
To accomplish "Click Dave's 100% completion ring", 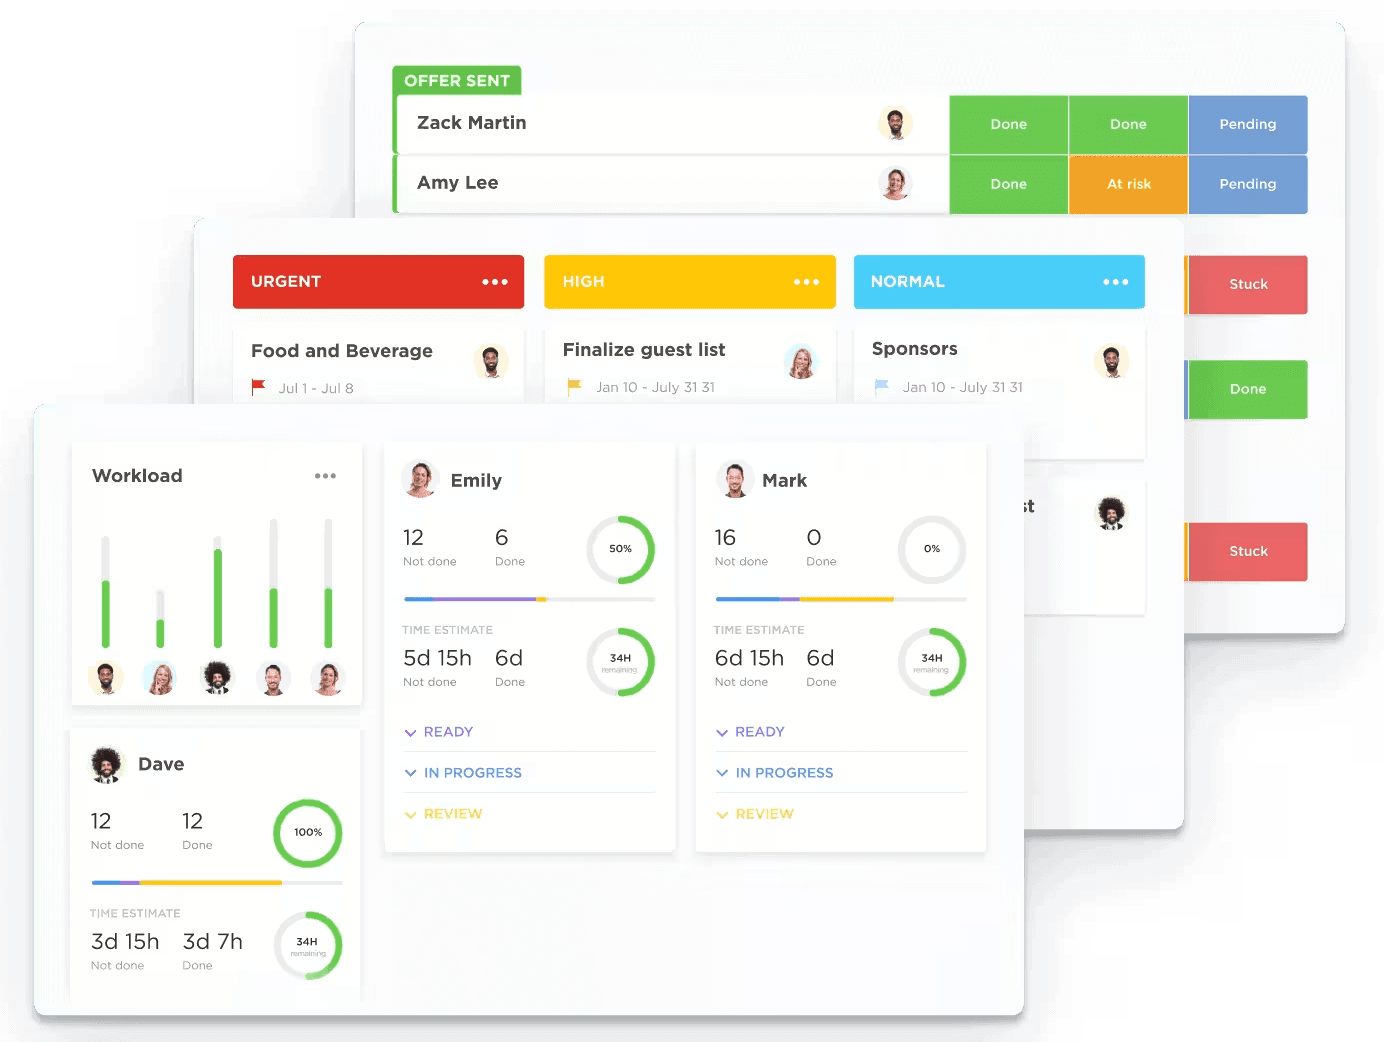I will coord(308,832).
